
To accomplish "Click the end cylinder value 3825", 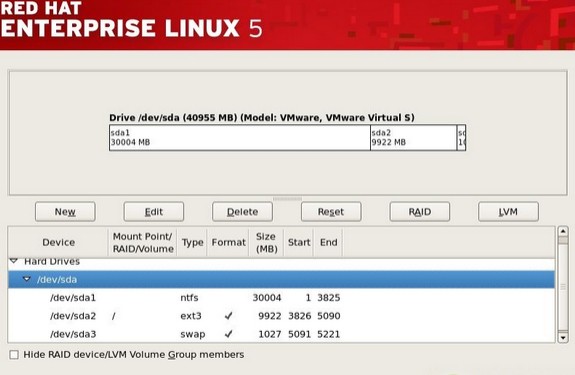I will (329, 298).
